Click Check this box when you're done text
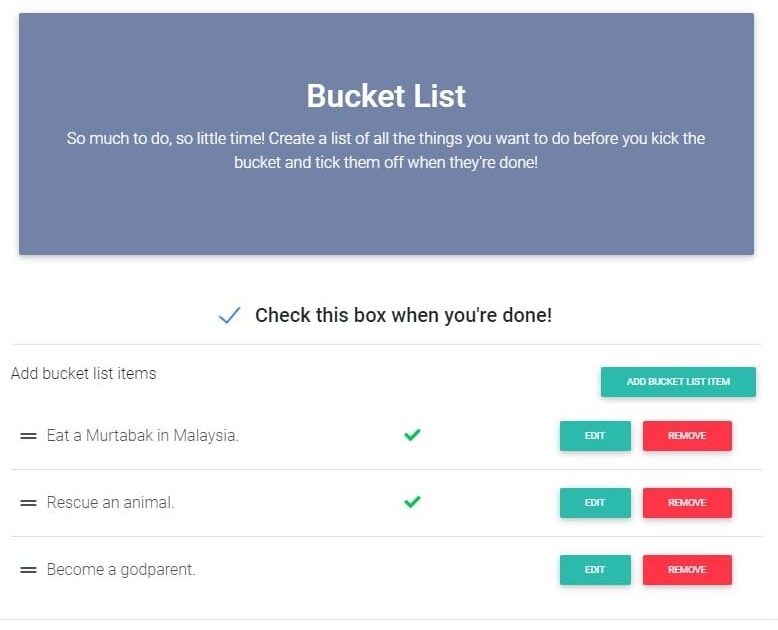The height and width of the screenshot is (630, 778). (x=403, y=316)
